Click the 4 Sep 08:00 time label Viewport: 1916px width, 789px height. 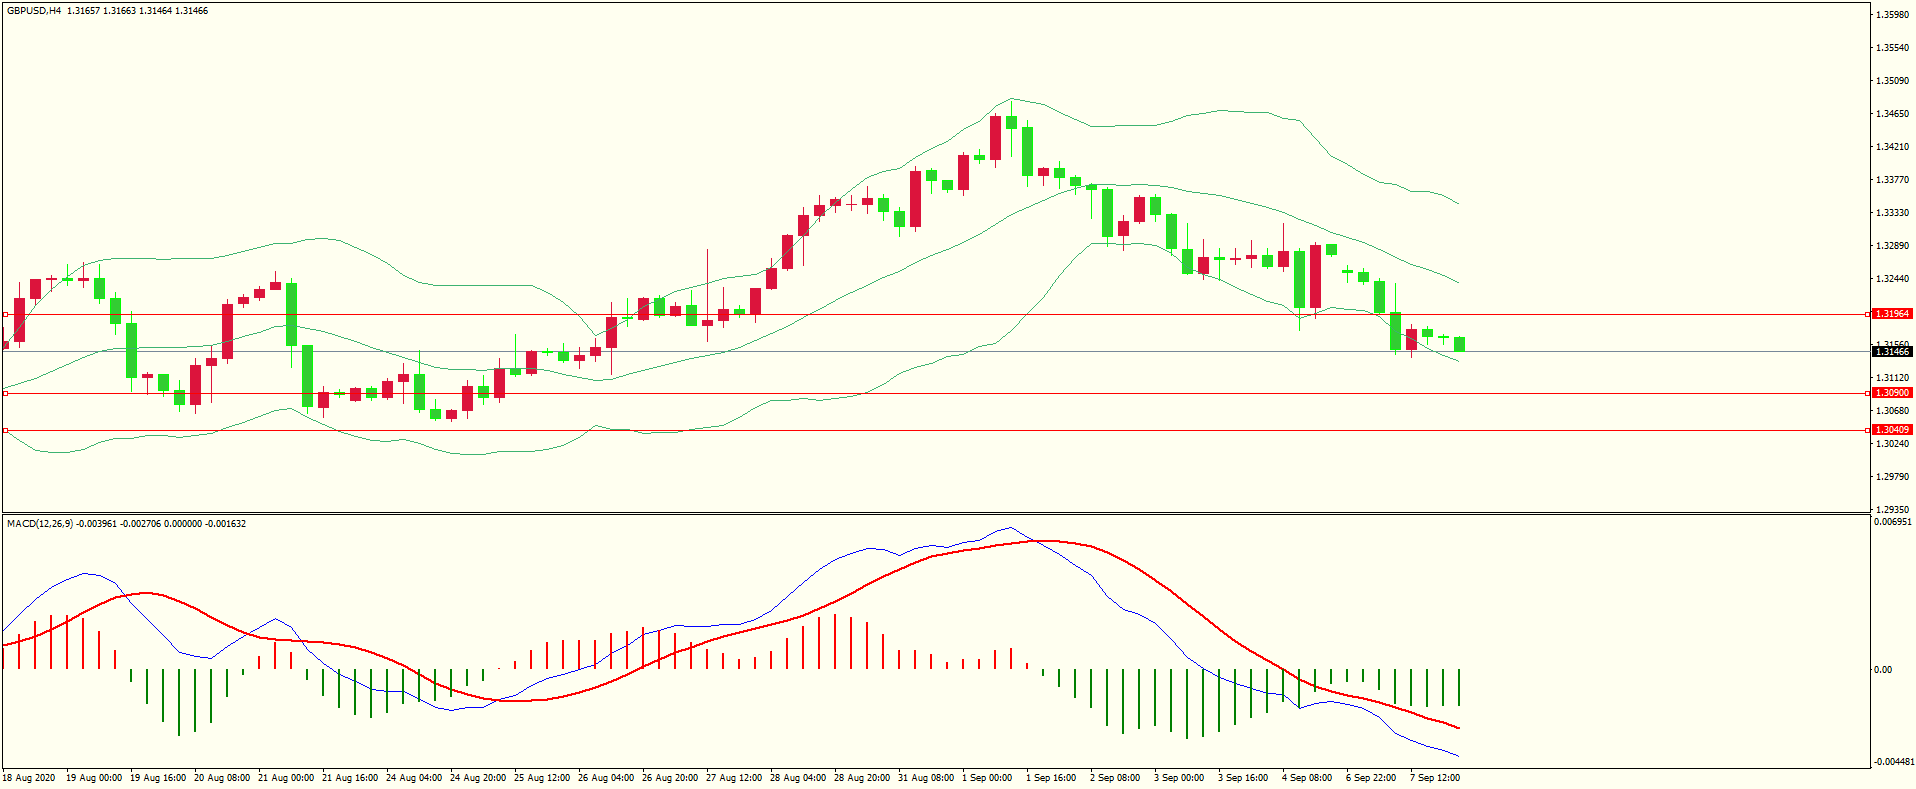1307,778
